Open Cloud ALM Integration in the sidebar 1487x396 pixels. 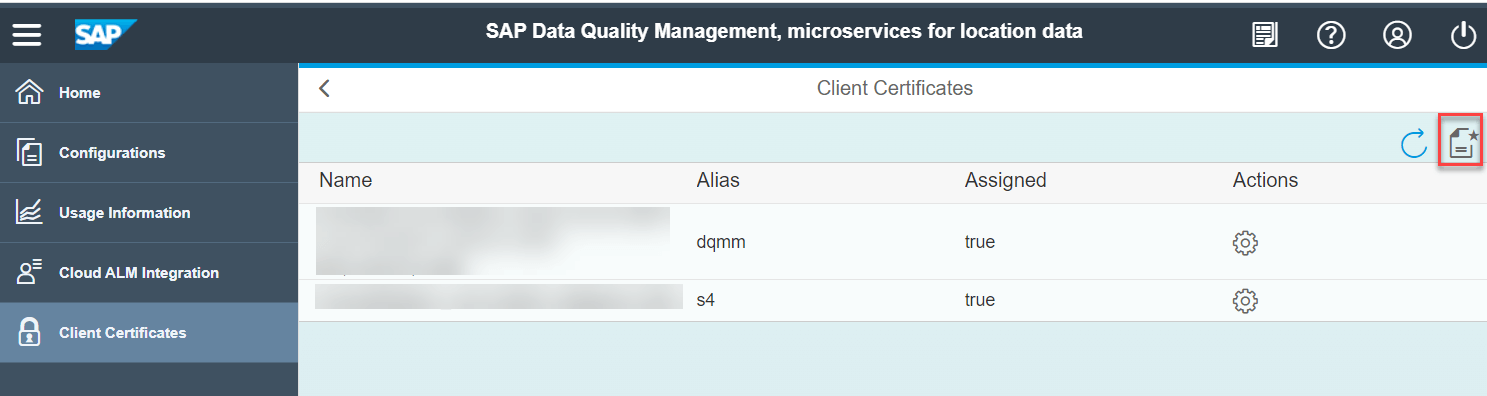tap(149, 273)
